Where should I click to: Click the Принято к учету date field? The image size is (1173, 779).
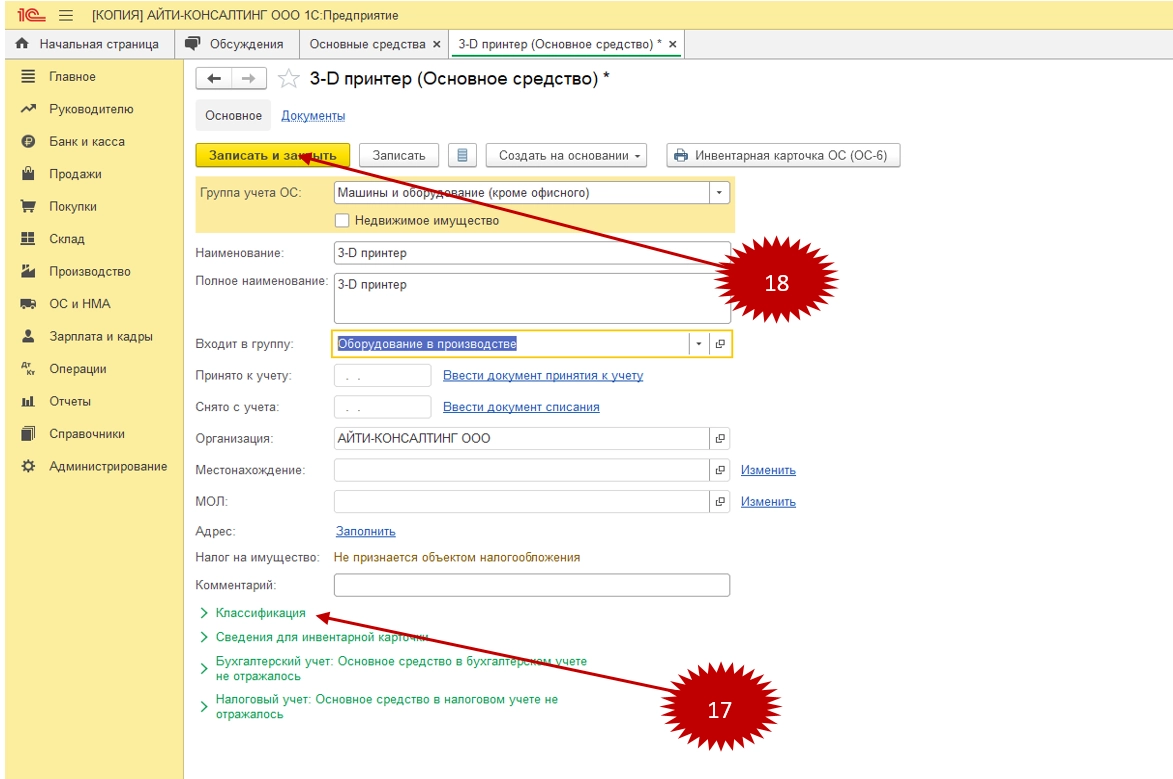pyautogui.click(x=382, y=375)
